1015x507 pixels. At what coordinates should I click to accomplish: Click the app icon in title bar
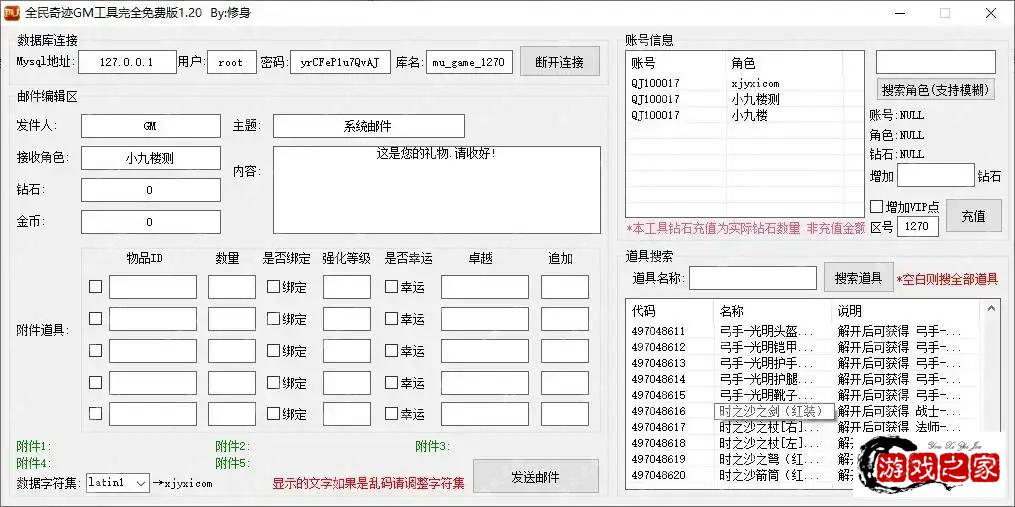click(10, 13)
